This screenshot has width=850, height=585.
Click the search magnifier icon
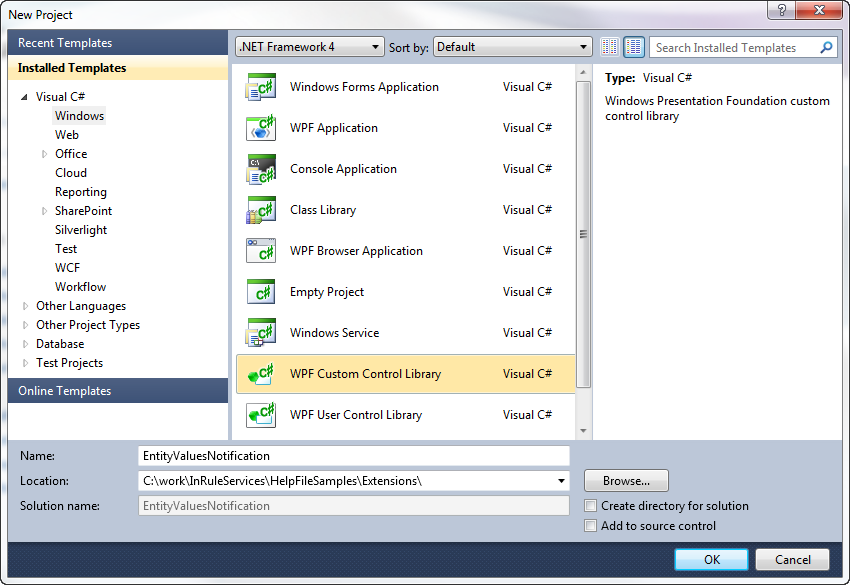827,47
